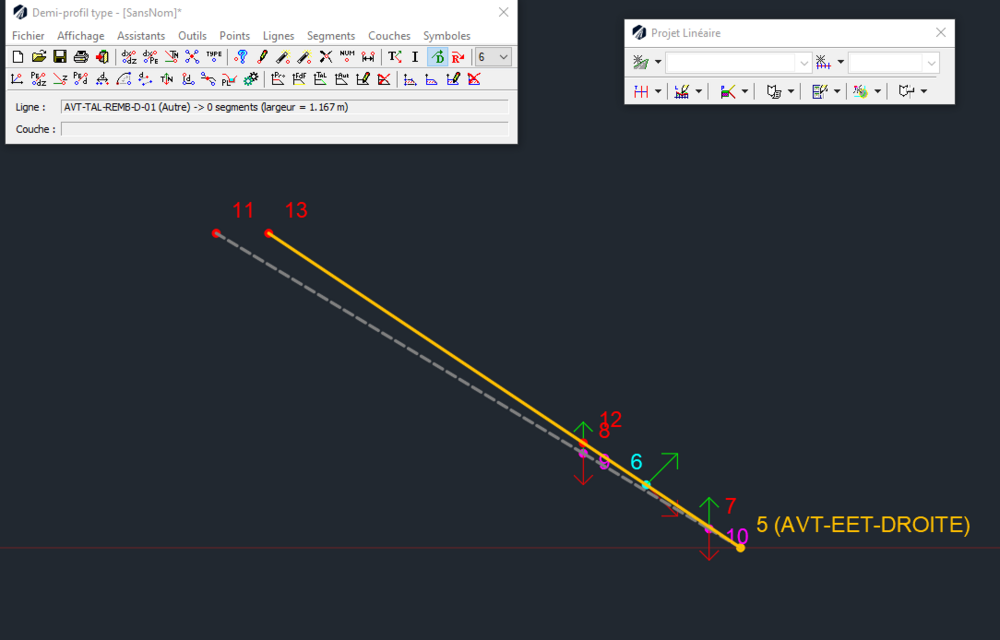Select the dx/PE point tool in top row
The width and height of the screenshot is (1000, 640).
pyautogui.click(x=151, y=57)
